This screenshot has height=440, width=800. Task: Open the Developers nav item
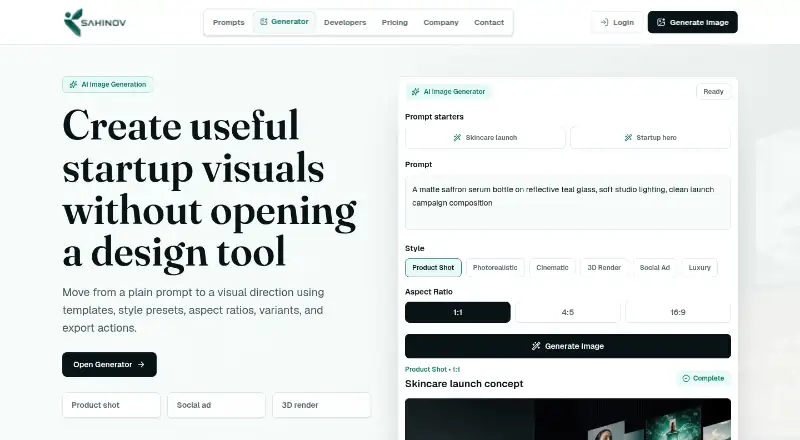pyautogui.click(x=345, y=22)
